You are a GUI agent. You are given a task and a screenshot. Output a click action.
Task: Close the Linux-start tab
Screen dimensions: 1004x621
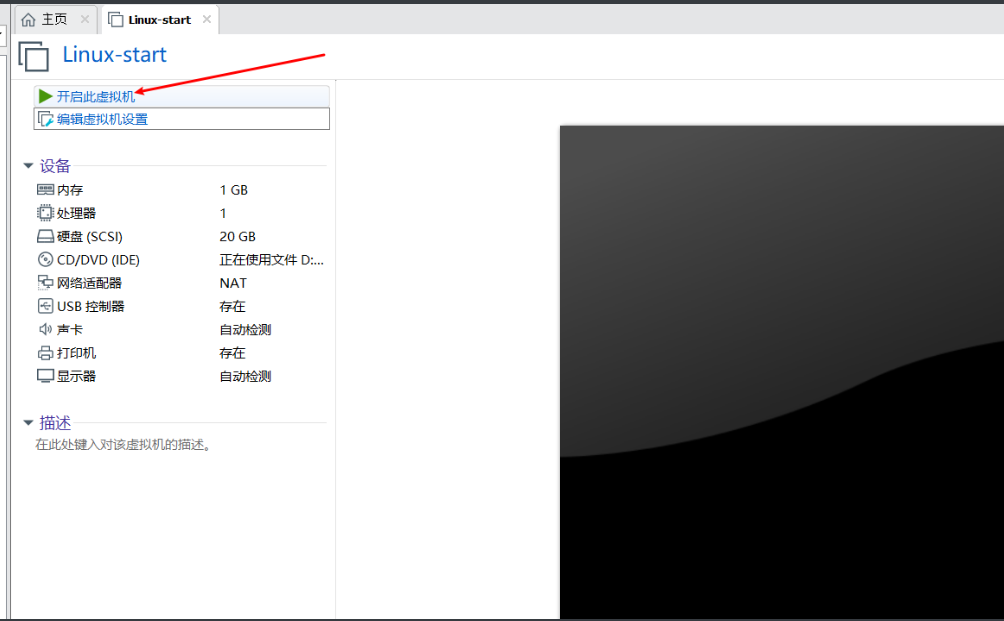[207, 19]
